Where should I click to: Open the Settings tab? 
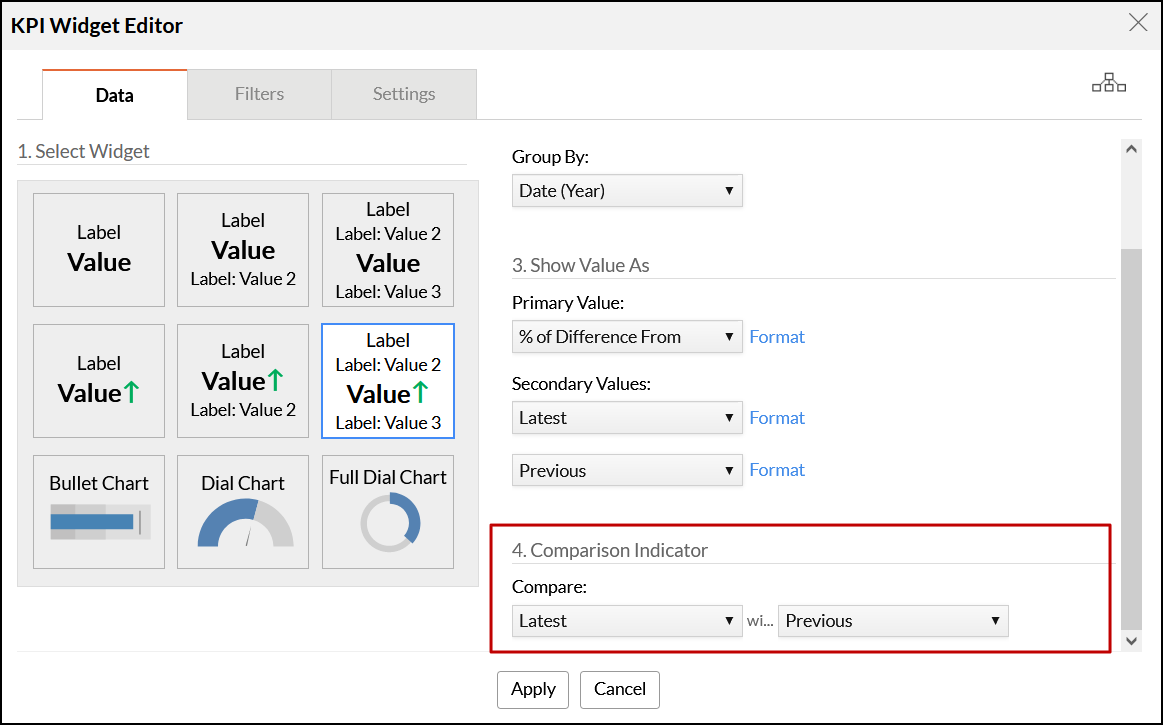[x=403, y=94]
